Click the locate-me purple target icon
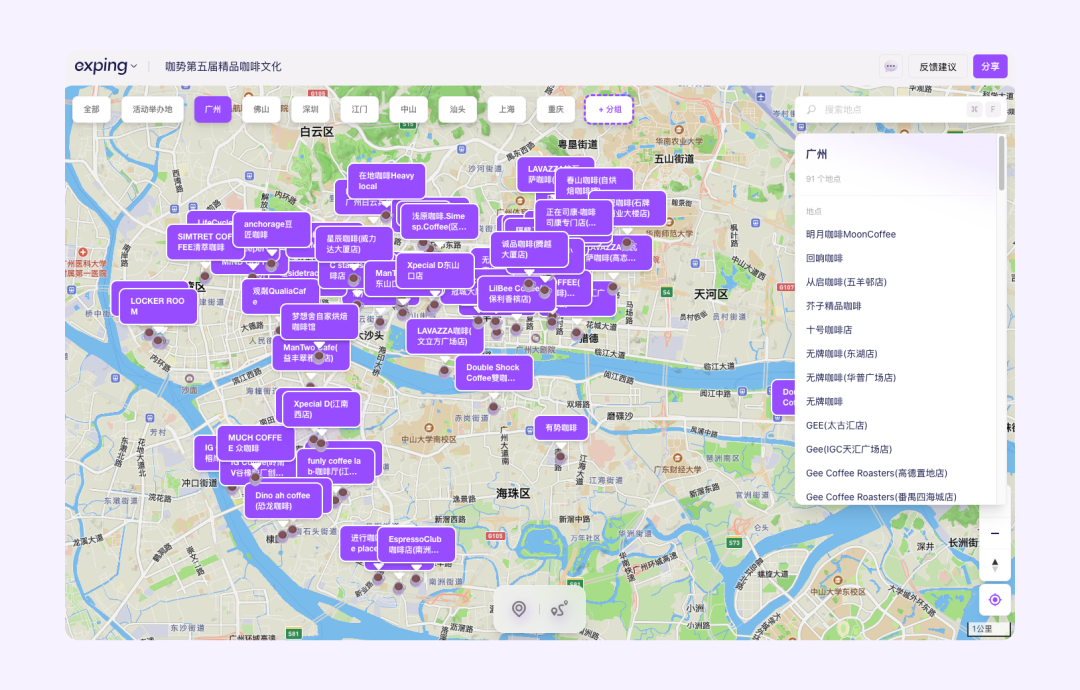This screenshot has width=1080, height=690. point(995,599)
